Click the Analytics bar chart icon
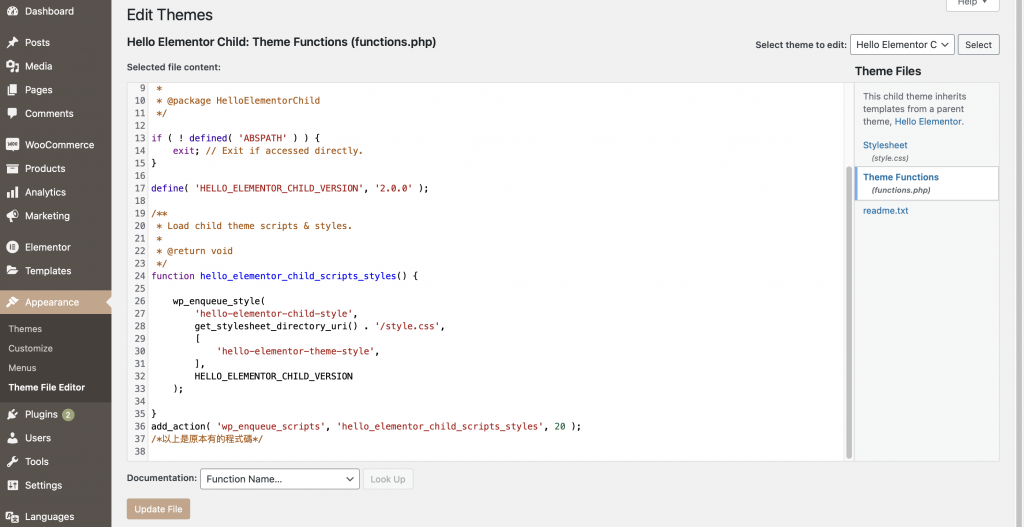This screenshot has height=527, width=1024. coord(12,192)
